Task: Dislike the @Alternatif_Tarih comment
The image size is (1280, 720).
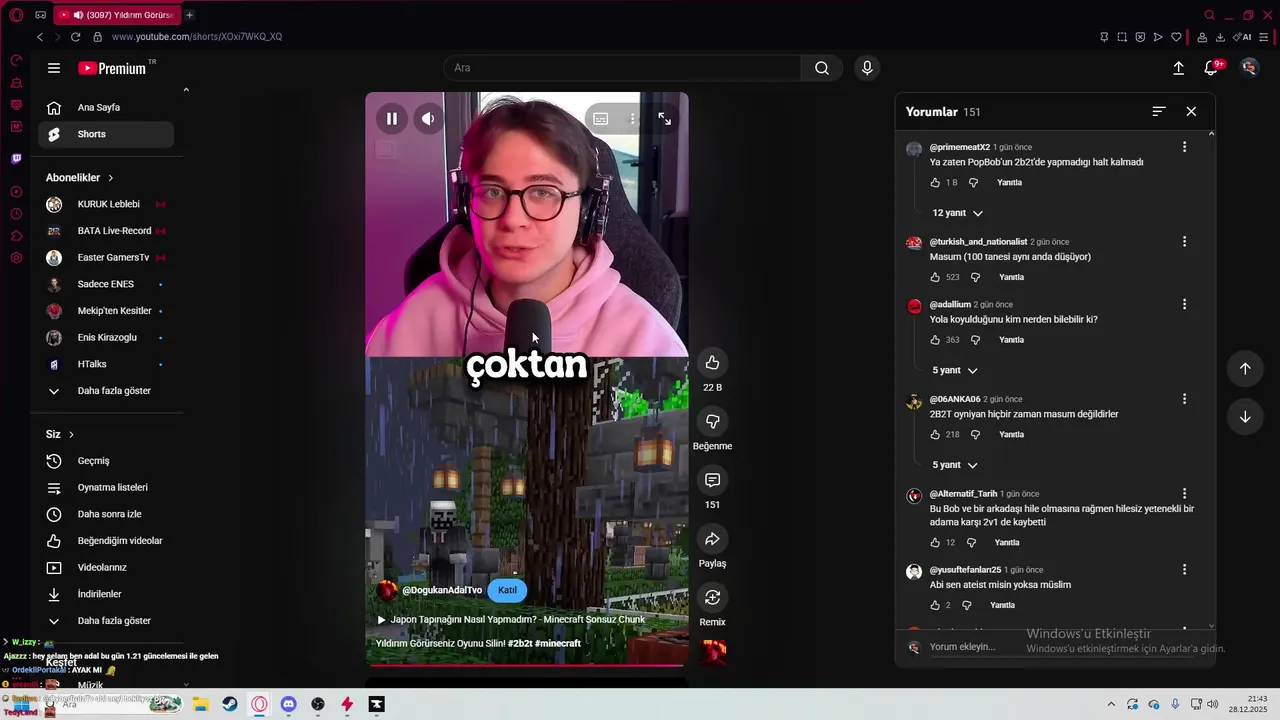Action: click(x=971, y=543)
